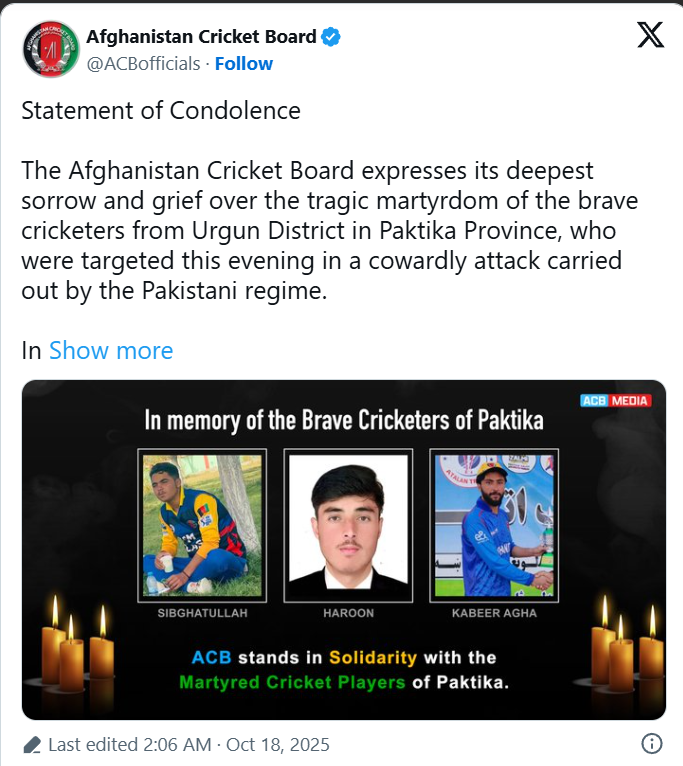Screen dimensions: 683x766
Task: Click the ACB MEDIA badge in image
Action: tap(615, 401)
